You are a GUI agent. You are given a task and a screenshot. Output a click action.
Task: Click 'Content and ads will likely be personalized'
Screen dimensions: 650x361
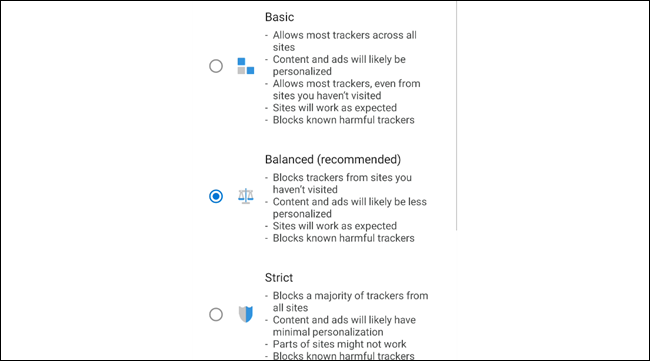tap(339, 65)
